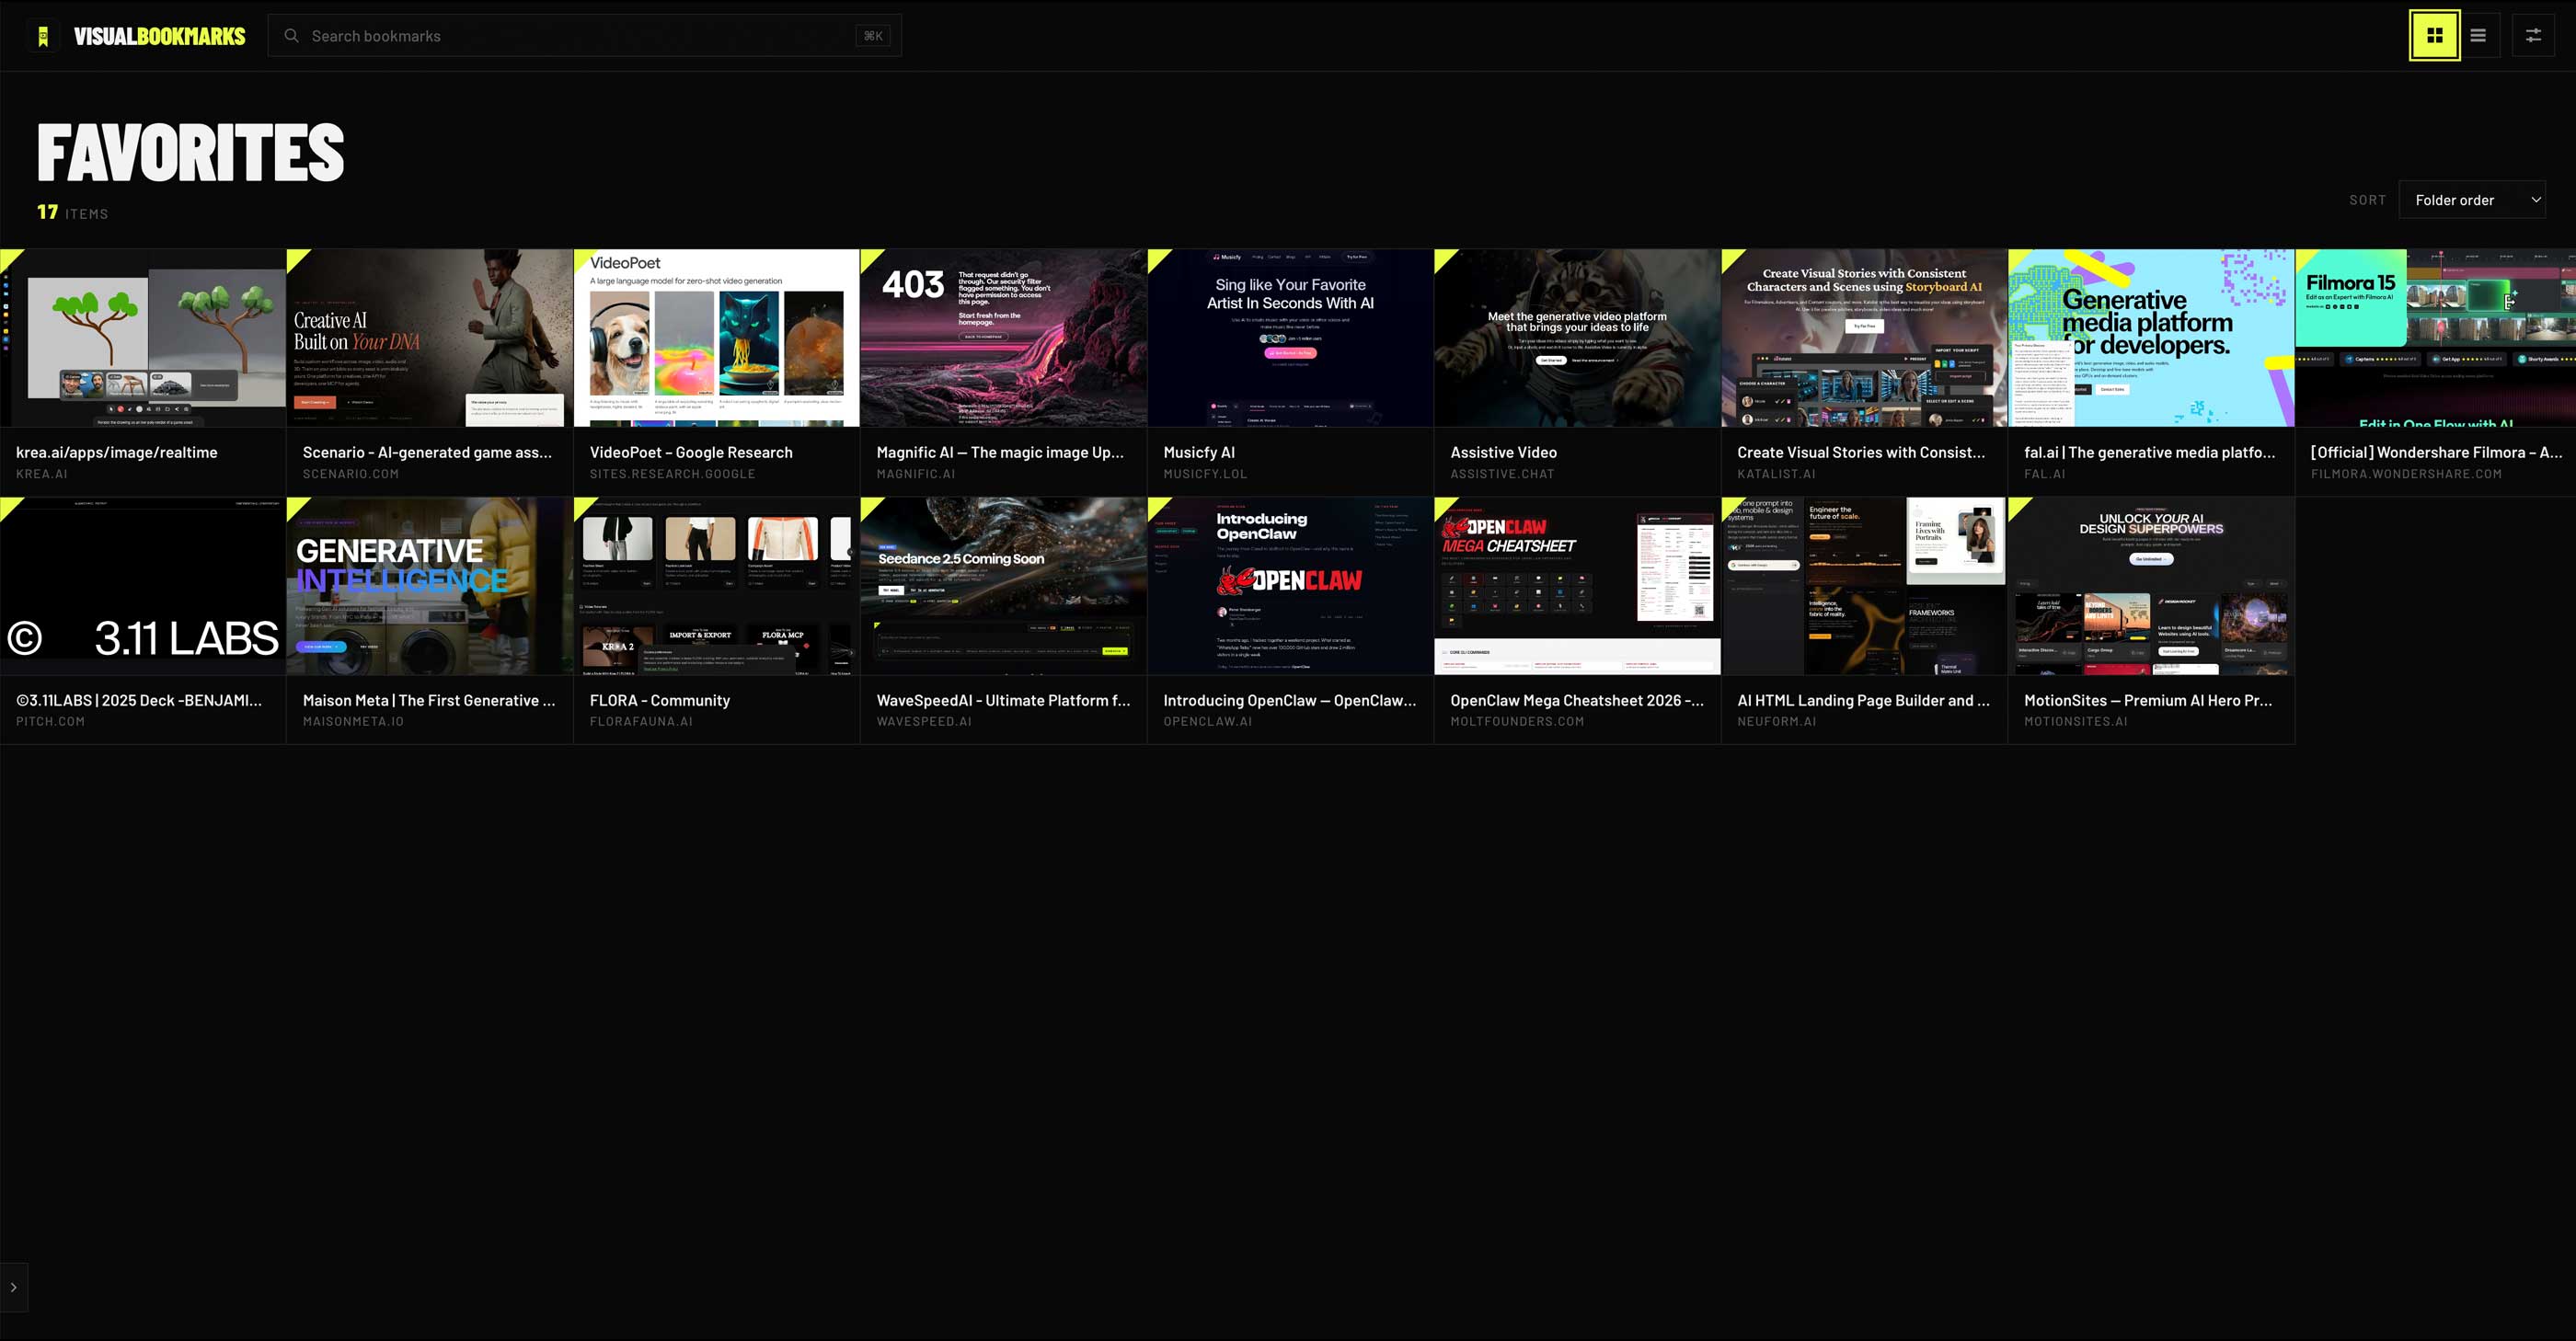This screenshot has width=2576, height=1341.
Task: Click the MUSICFY.LOL domain label
Action: click(x=1206, y=474)
